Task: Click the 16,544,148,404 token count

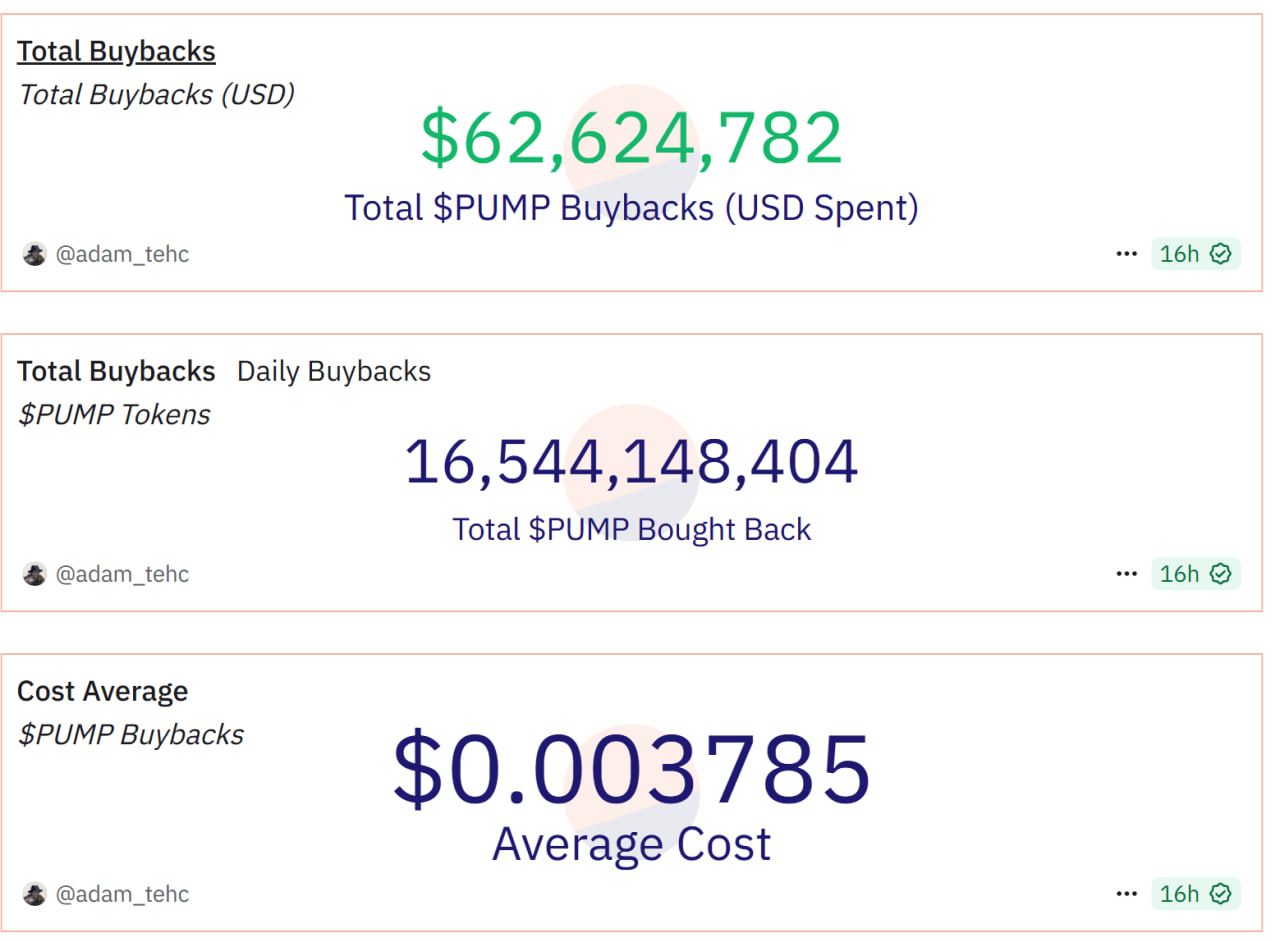Action: tap(631, 461)
